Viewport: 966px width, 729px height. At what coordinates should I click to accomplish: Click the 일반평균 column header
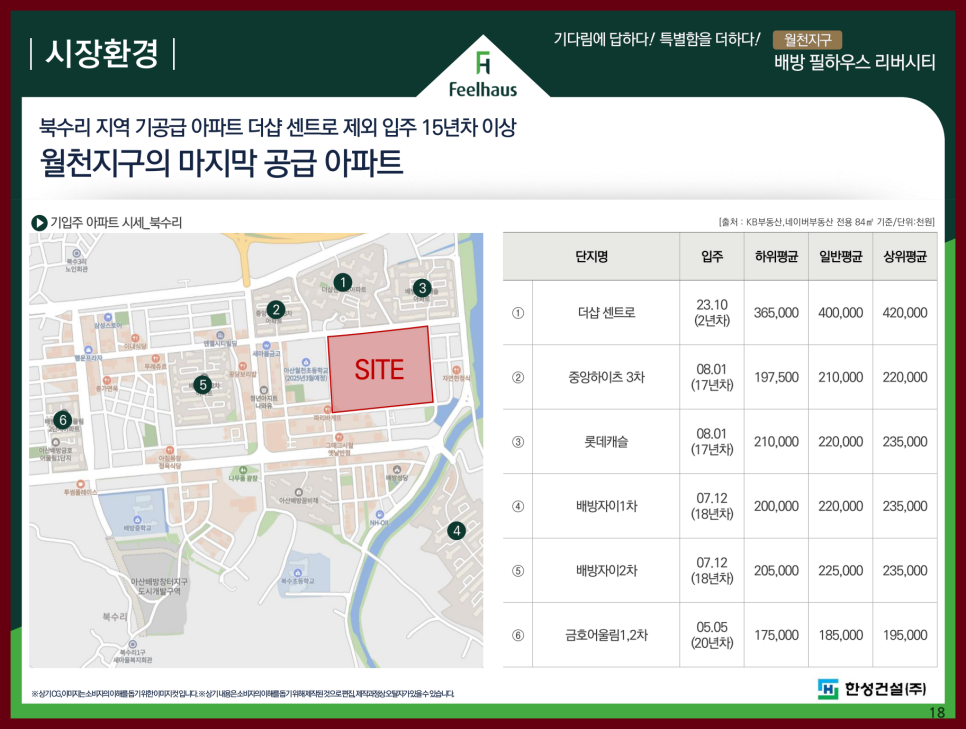pyautogui.click(x=840, y=256)
